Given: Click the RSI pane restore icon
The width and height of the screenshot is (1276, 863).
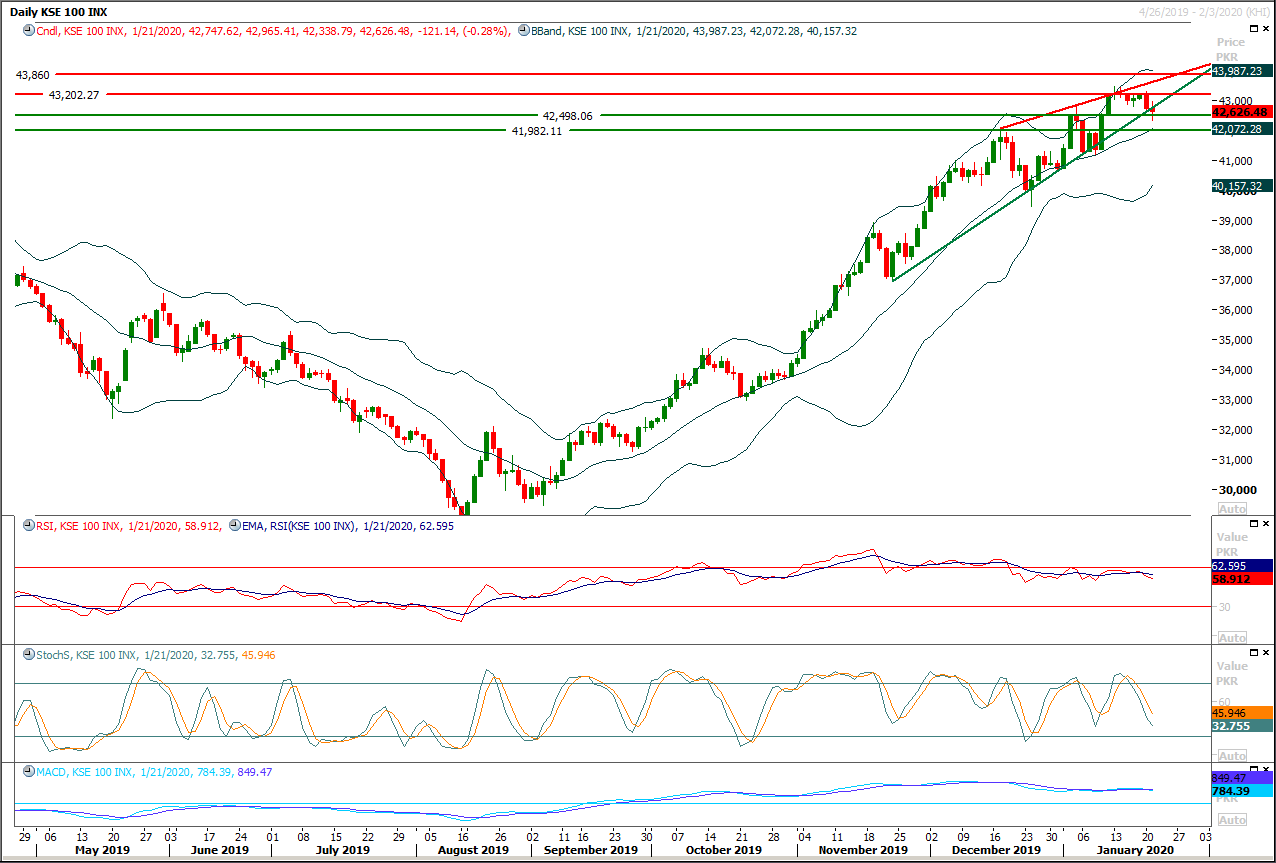Looking at the screenshot, I should tap(1253, 523).
